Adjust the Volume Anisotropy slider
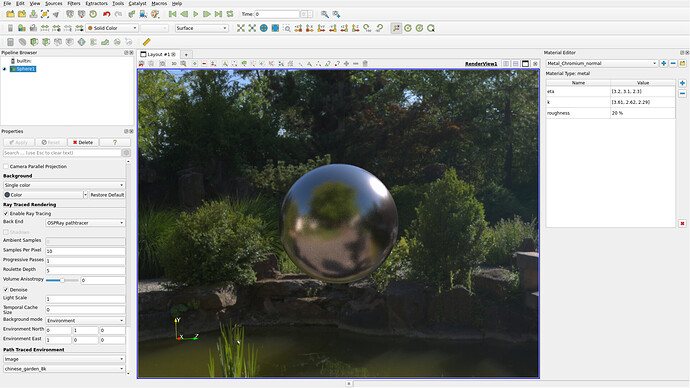 point(62,280)
